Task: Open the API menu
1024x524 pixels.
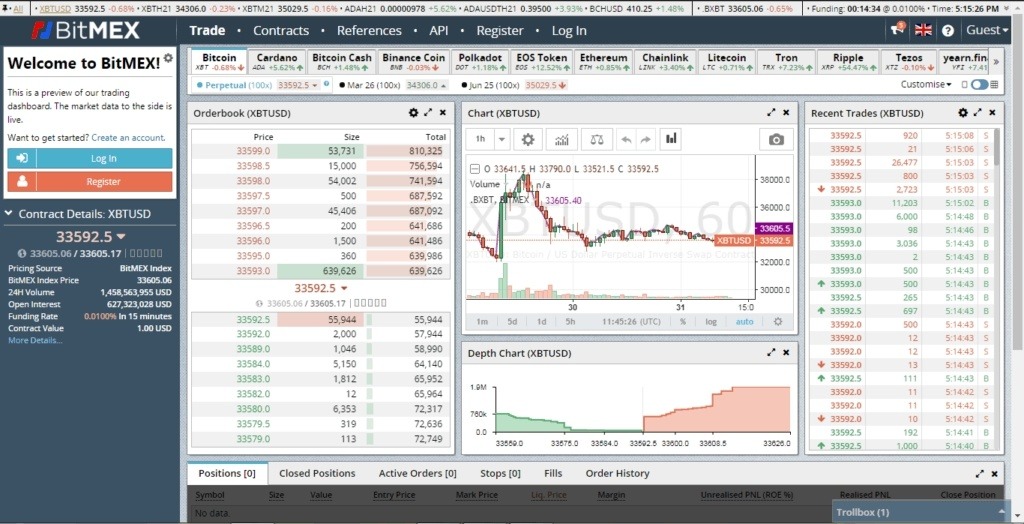Action: click(x=439, y=31)
